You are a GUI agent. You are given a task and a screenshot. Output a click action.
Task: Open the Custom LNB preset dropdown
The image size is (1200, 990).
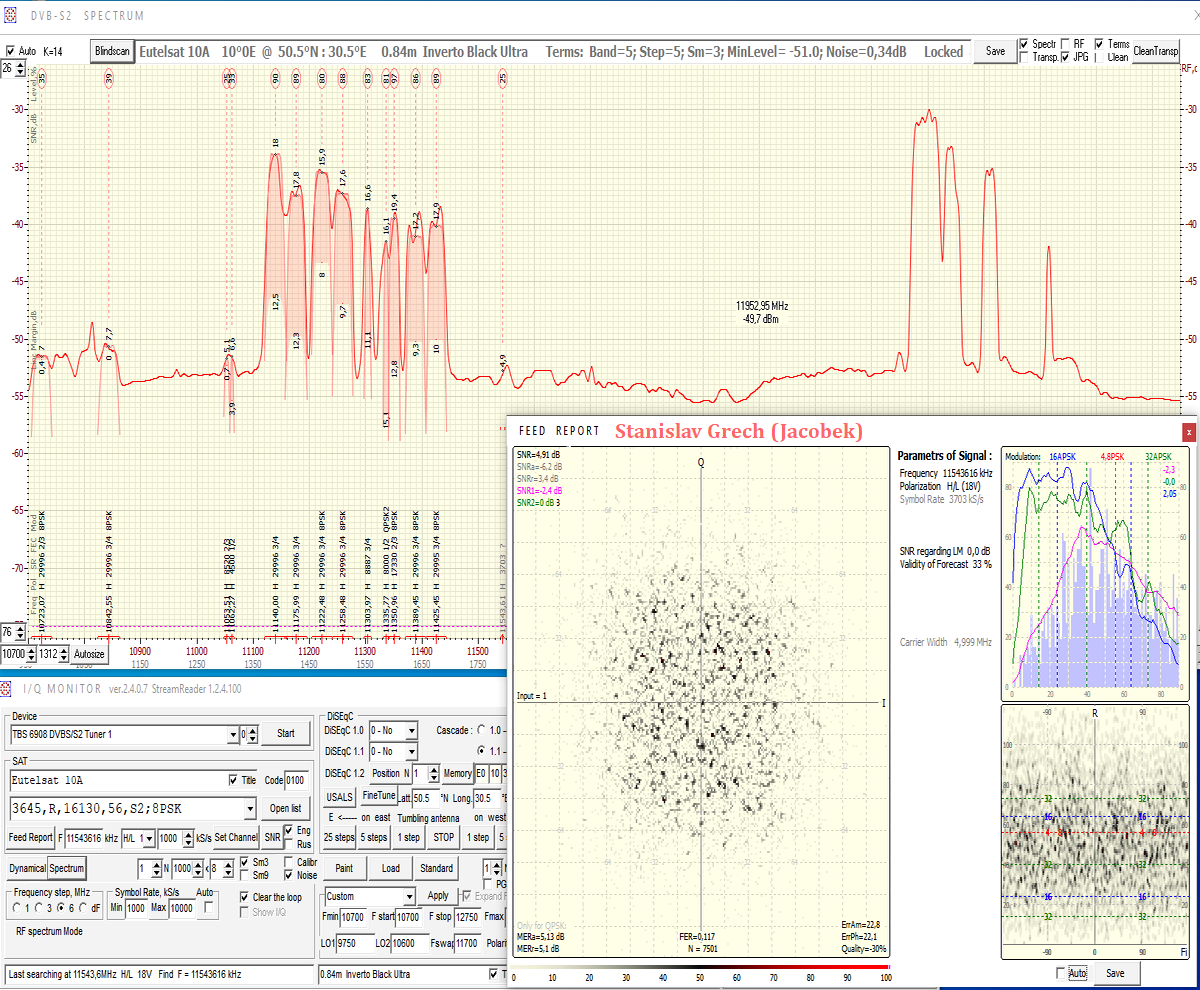(x=409, y=896)
